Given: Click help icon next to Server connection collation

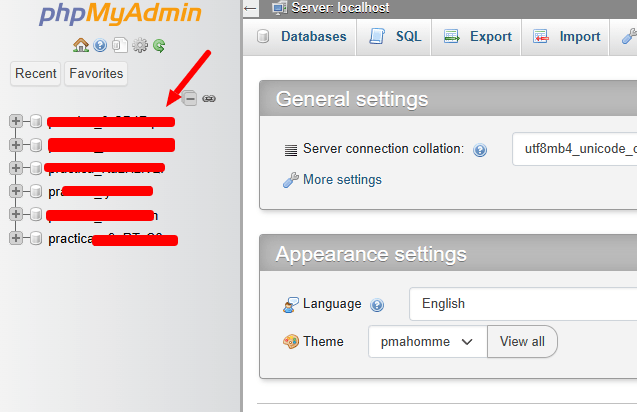Looking at the screenshot, I should [x=480, y=150].
